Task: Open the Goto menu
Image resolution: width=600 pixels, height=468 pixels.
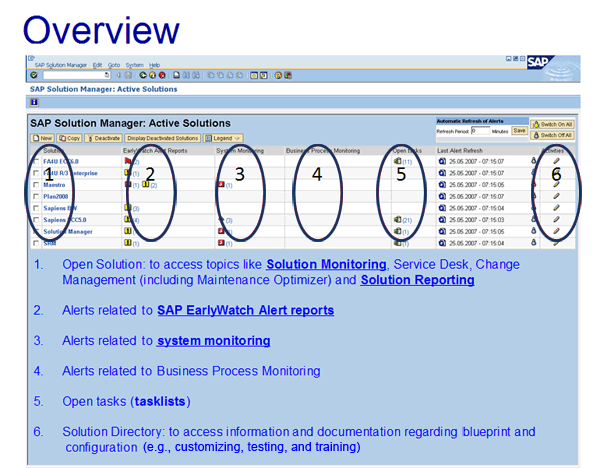Action: pos(113,64)
